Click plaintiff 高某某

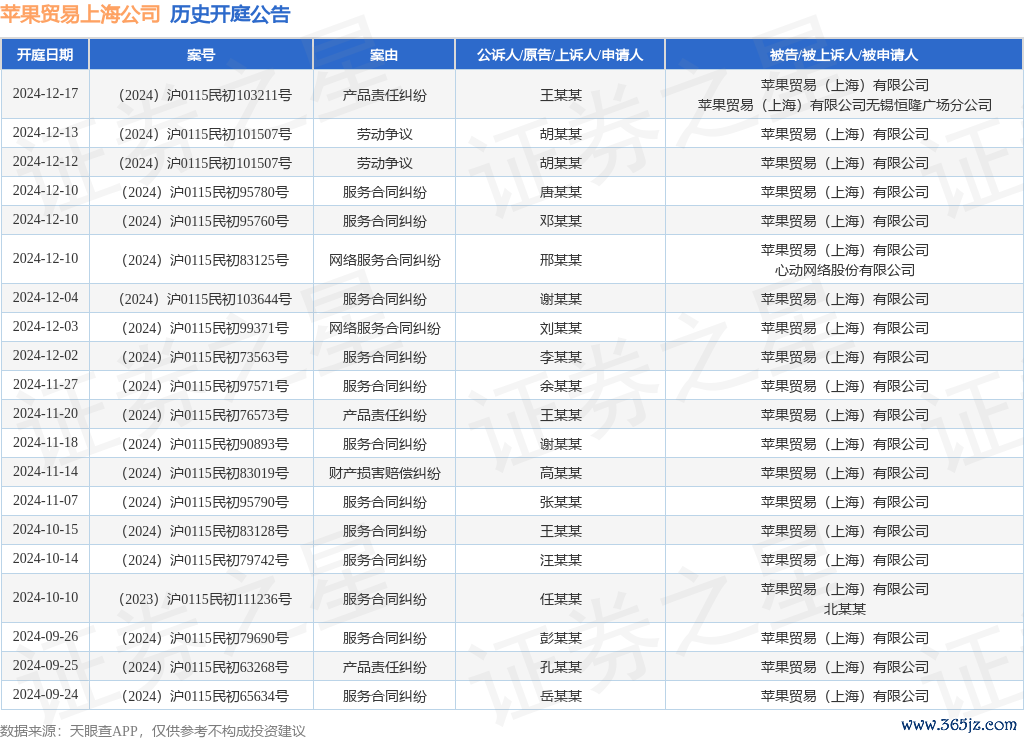point(561,474)
